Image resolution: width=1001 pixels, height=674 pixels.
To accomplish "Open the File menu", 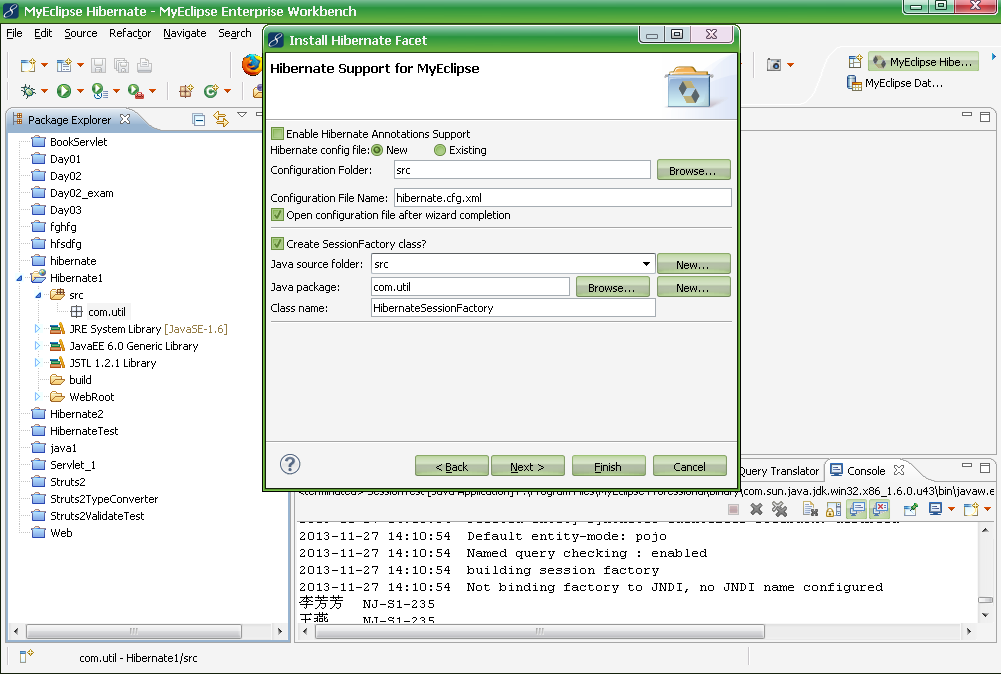I will (x=14, y=33).
